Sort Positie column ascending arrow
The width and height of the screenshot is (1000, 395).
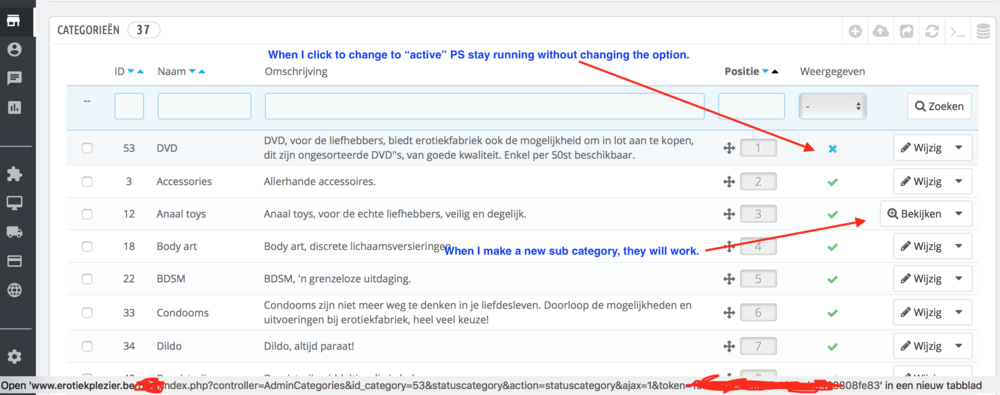tap(775, 72)
